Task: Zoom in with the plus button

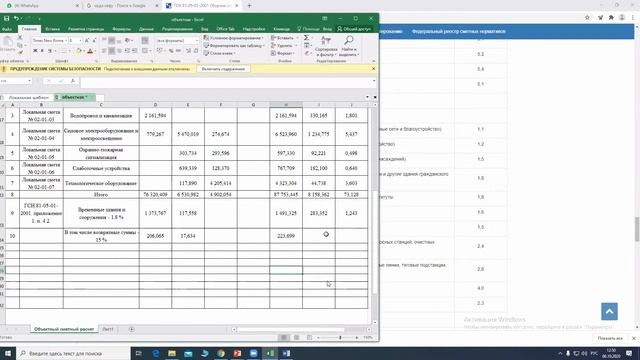Action: [x=357, y=338]
